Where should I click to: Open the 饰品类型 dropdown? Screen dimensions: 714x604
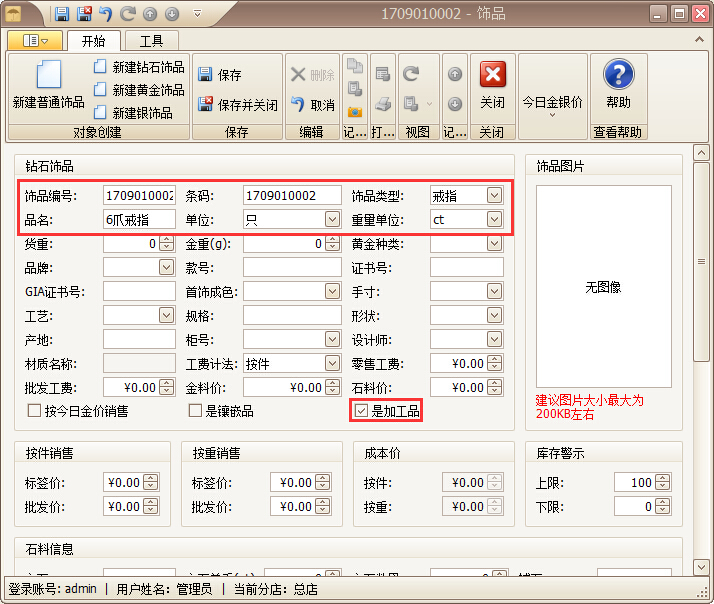(494, 195)
